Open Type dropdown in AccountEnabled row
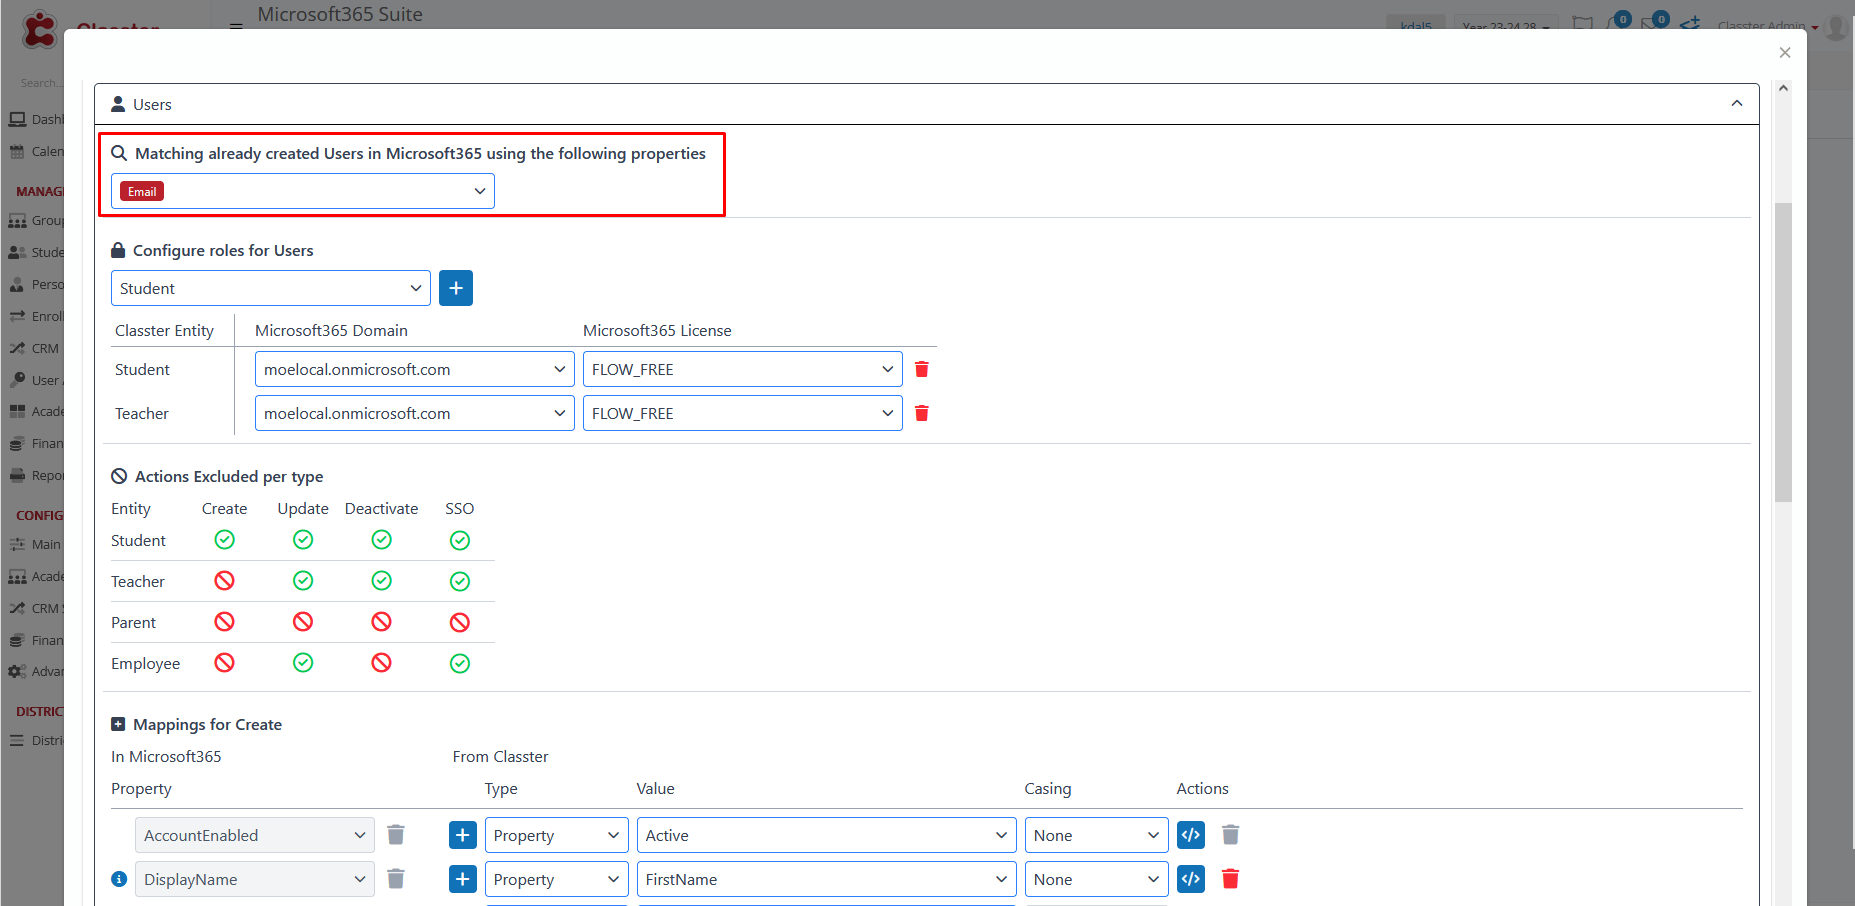This screenshot has height=906, width=1855. (x=557, y=835)
